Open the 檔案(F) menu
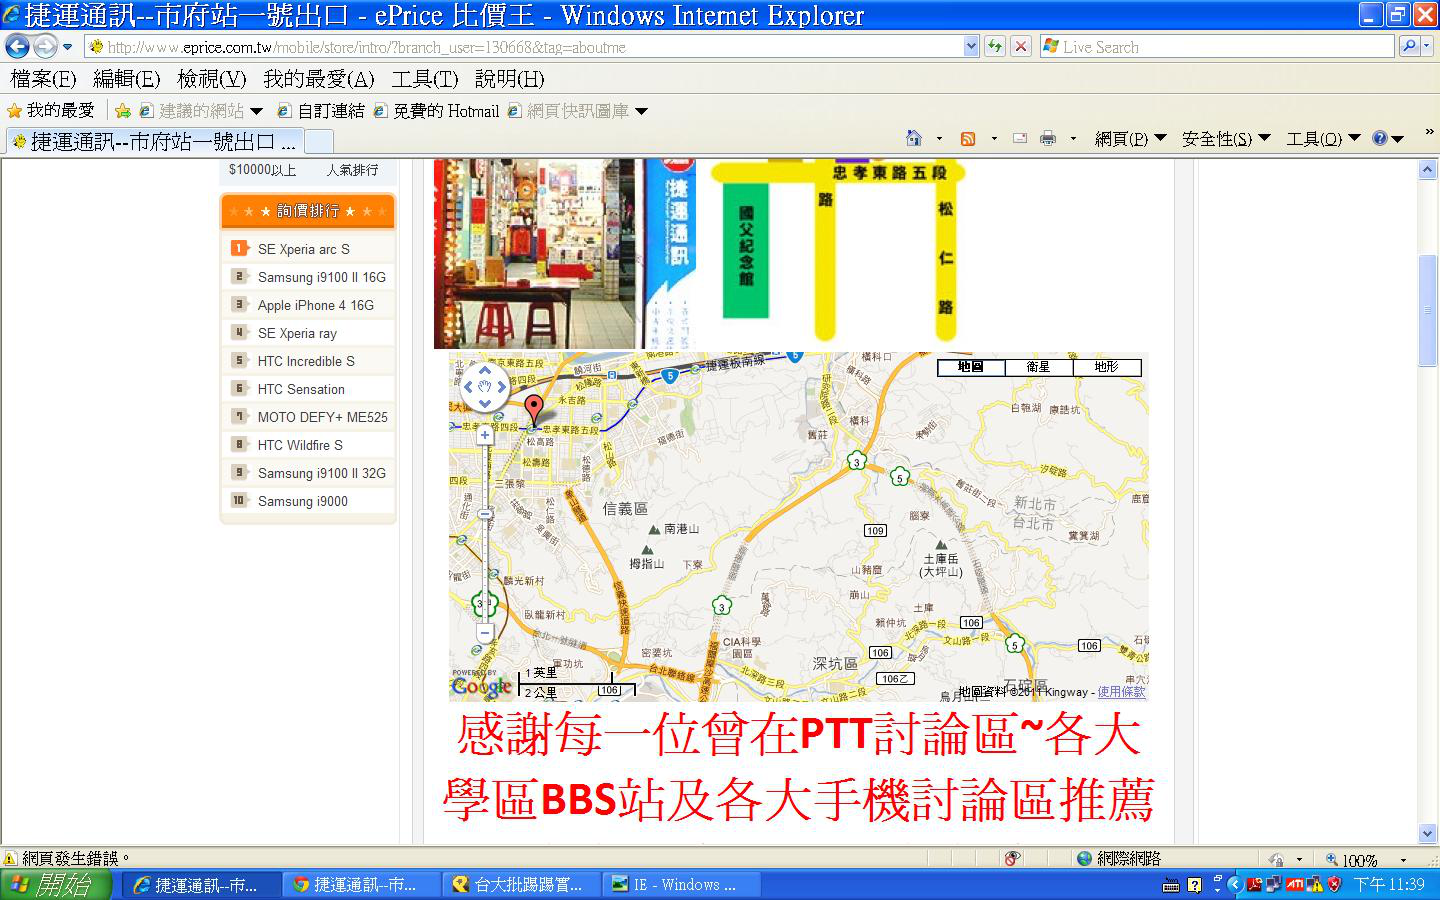Viewport: 1440px width, 900px height. tap(43, 79)
